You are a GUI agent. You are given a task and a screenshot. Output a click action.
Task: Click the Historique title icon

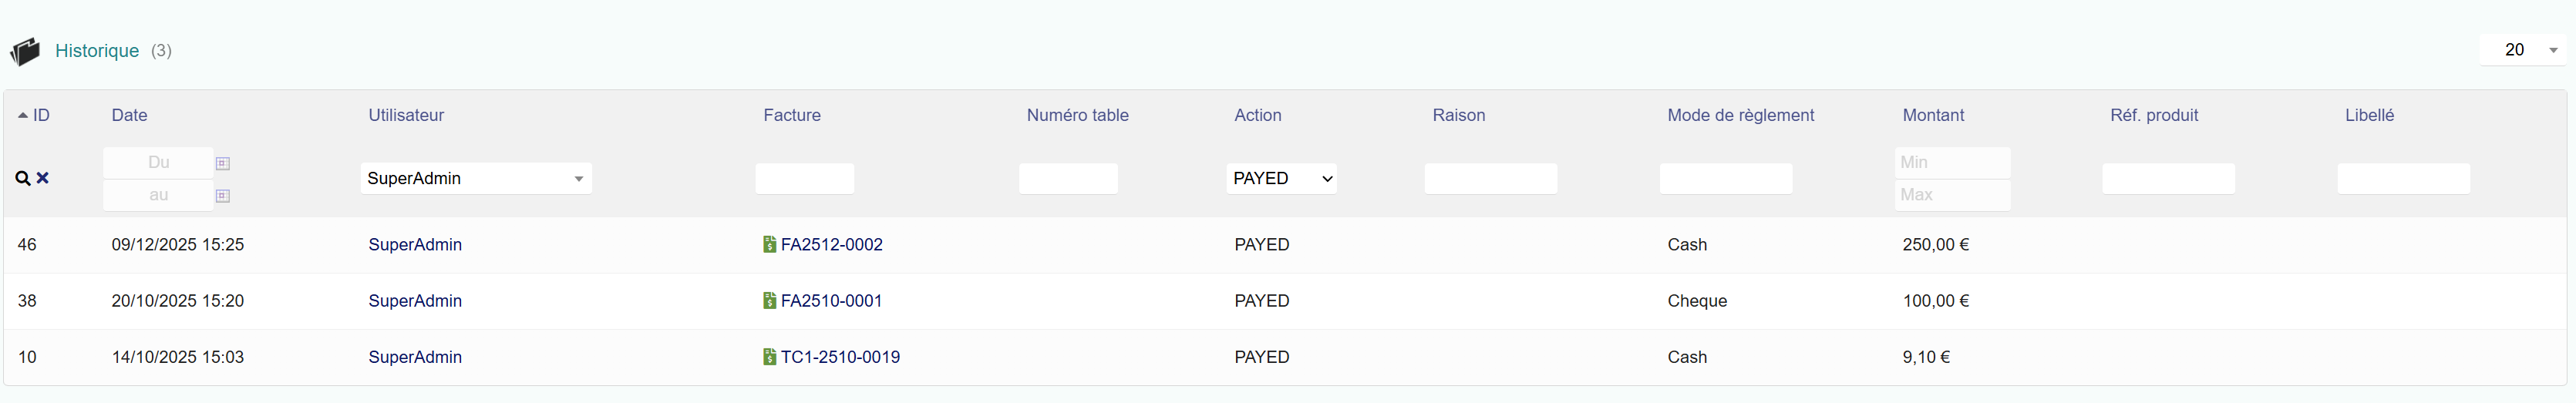pyautogui.click(x=25, y=51)
